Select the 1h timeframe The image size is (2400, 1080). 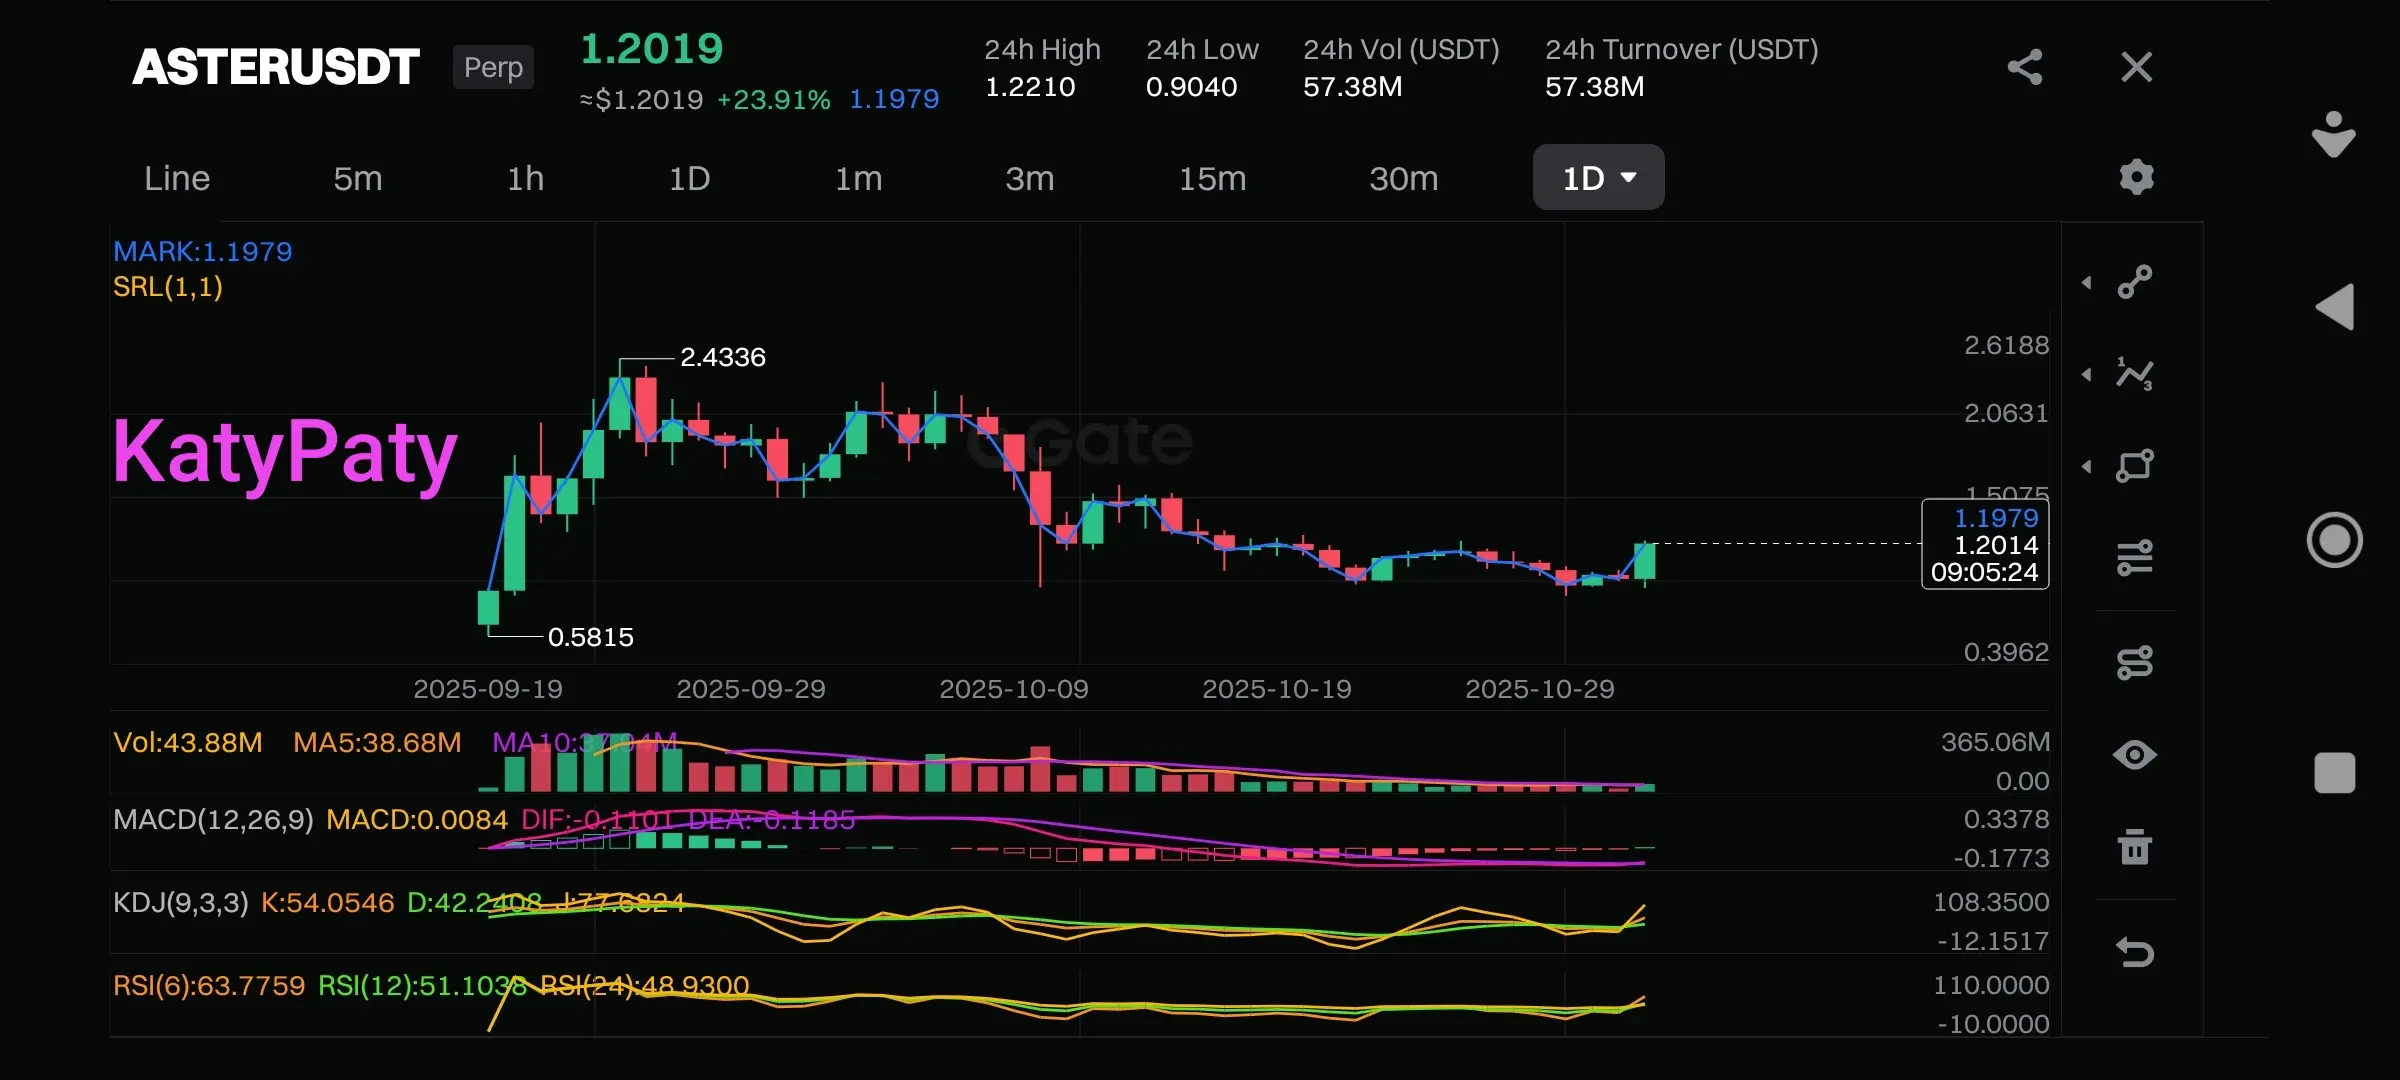click(525, 178)
